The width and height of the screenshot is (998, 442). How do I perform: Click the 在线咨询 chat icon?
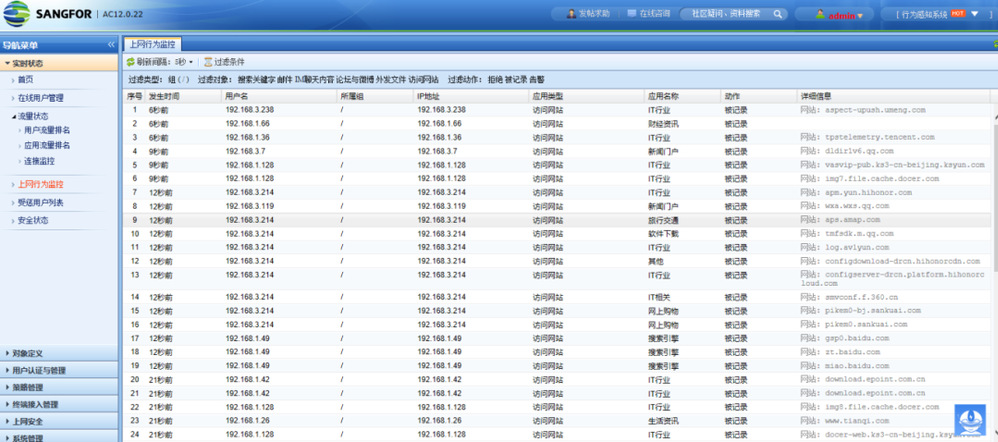tap(632, 14)
